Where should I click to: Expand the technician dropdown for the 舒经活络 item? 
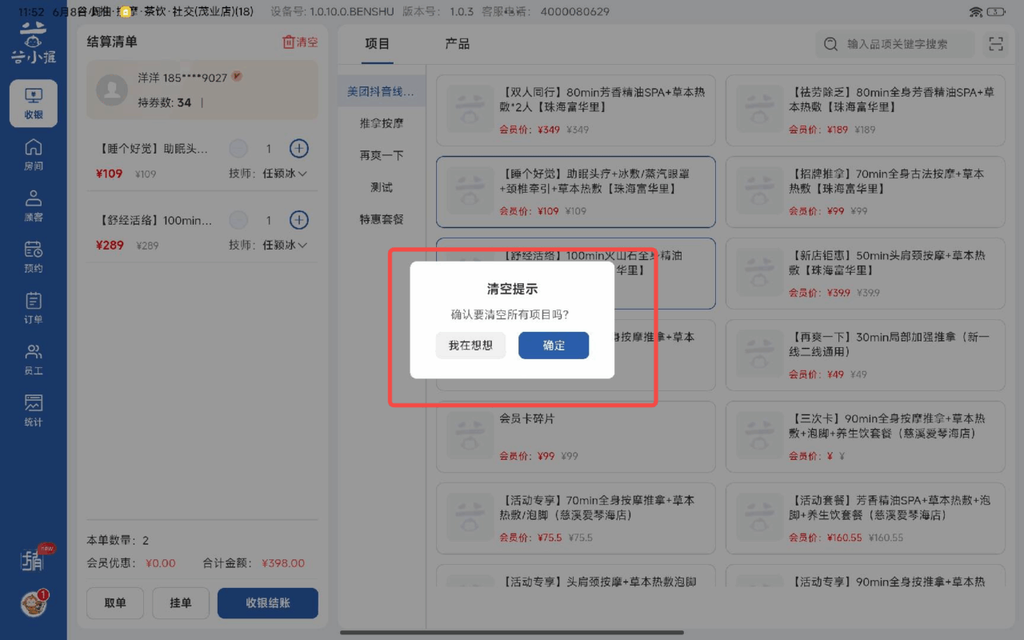pyautogui.click(x=285, y=245)
